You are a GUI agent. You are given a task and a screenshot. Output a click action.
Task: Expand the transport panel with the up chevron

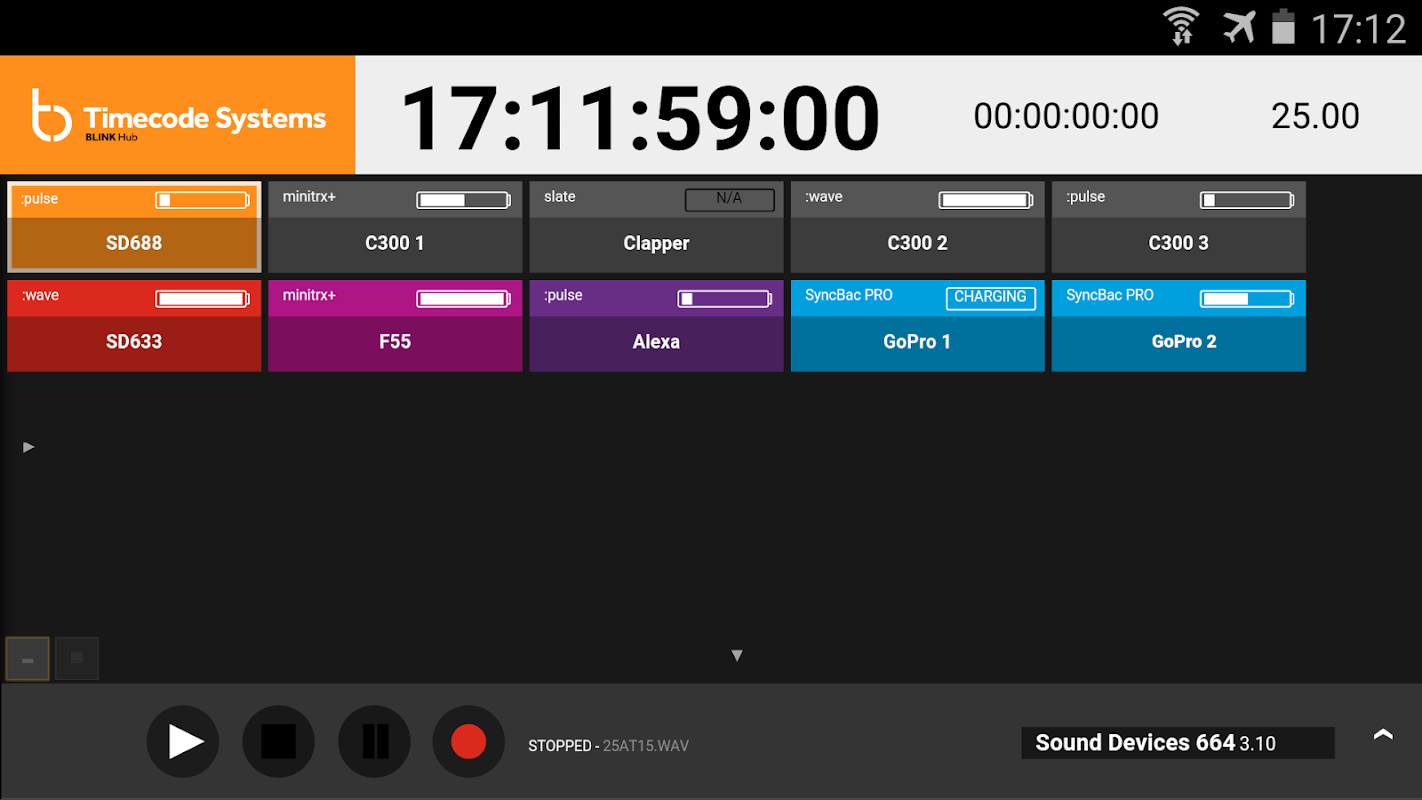(1383, 735)
